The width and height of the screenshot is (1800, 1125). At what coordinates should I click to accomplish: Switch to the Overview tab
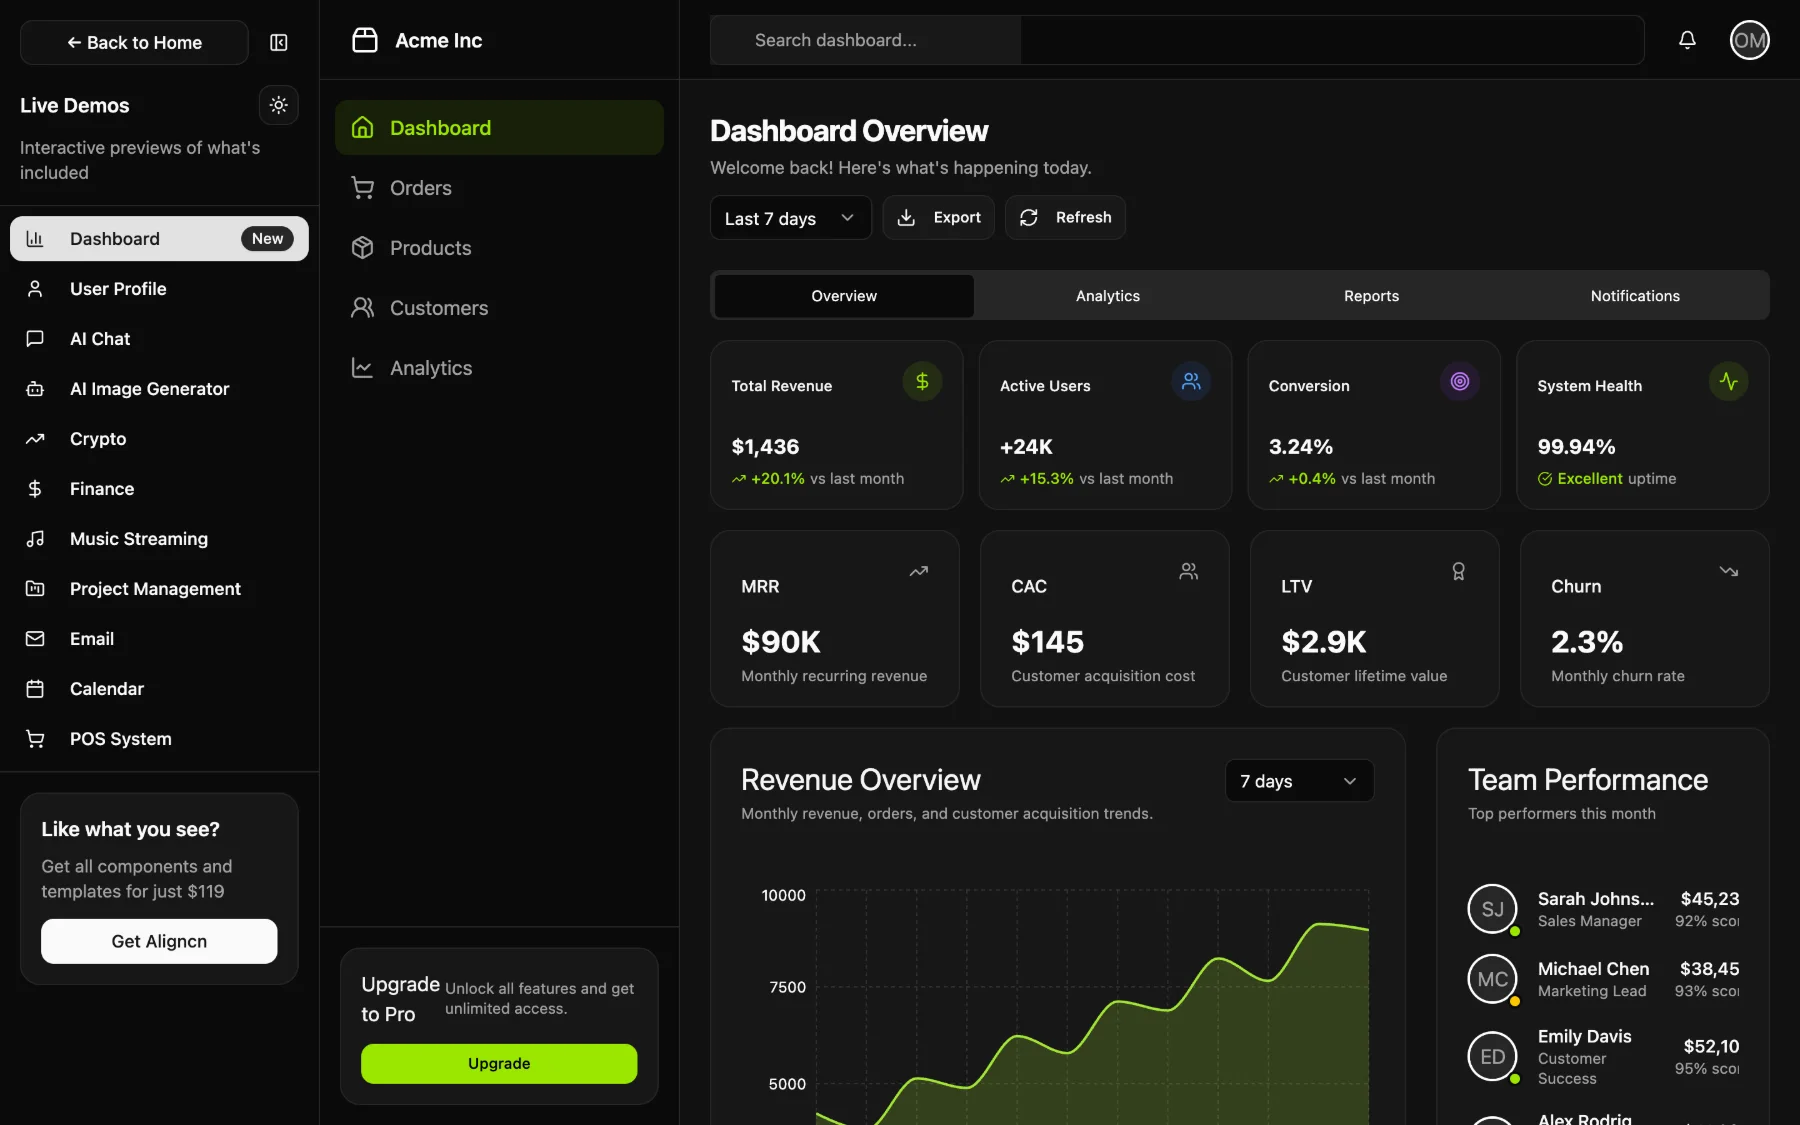coord(844,296)
